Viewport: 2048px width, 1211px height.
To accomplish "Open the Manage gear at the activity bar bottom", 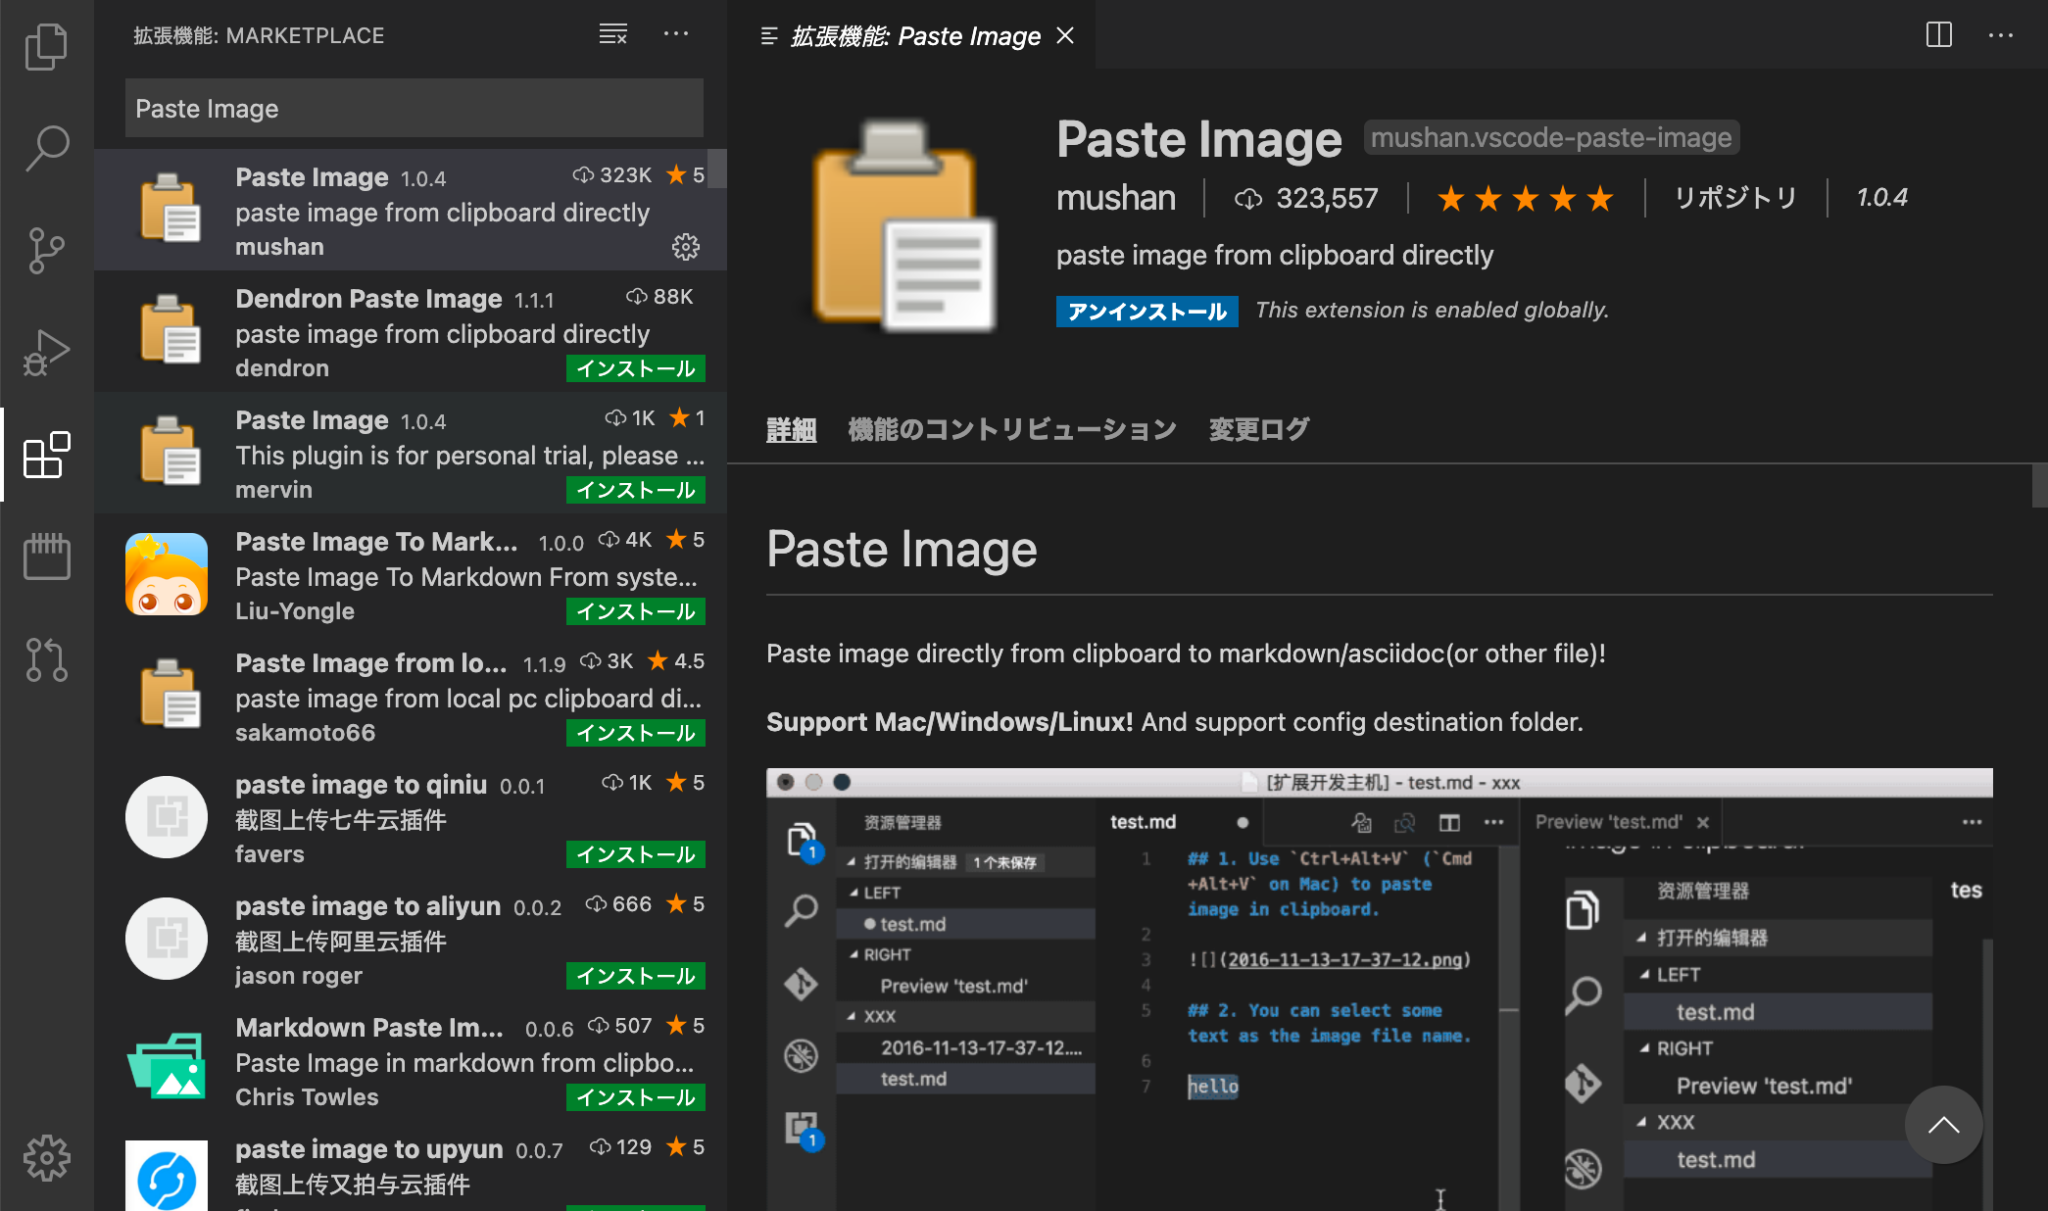I will coord(46,1157).
